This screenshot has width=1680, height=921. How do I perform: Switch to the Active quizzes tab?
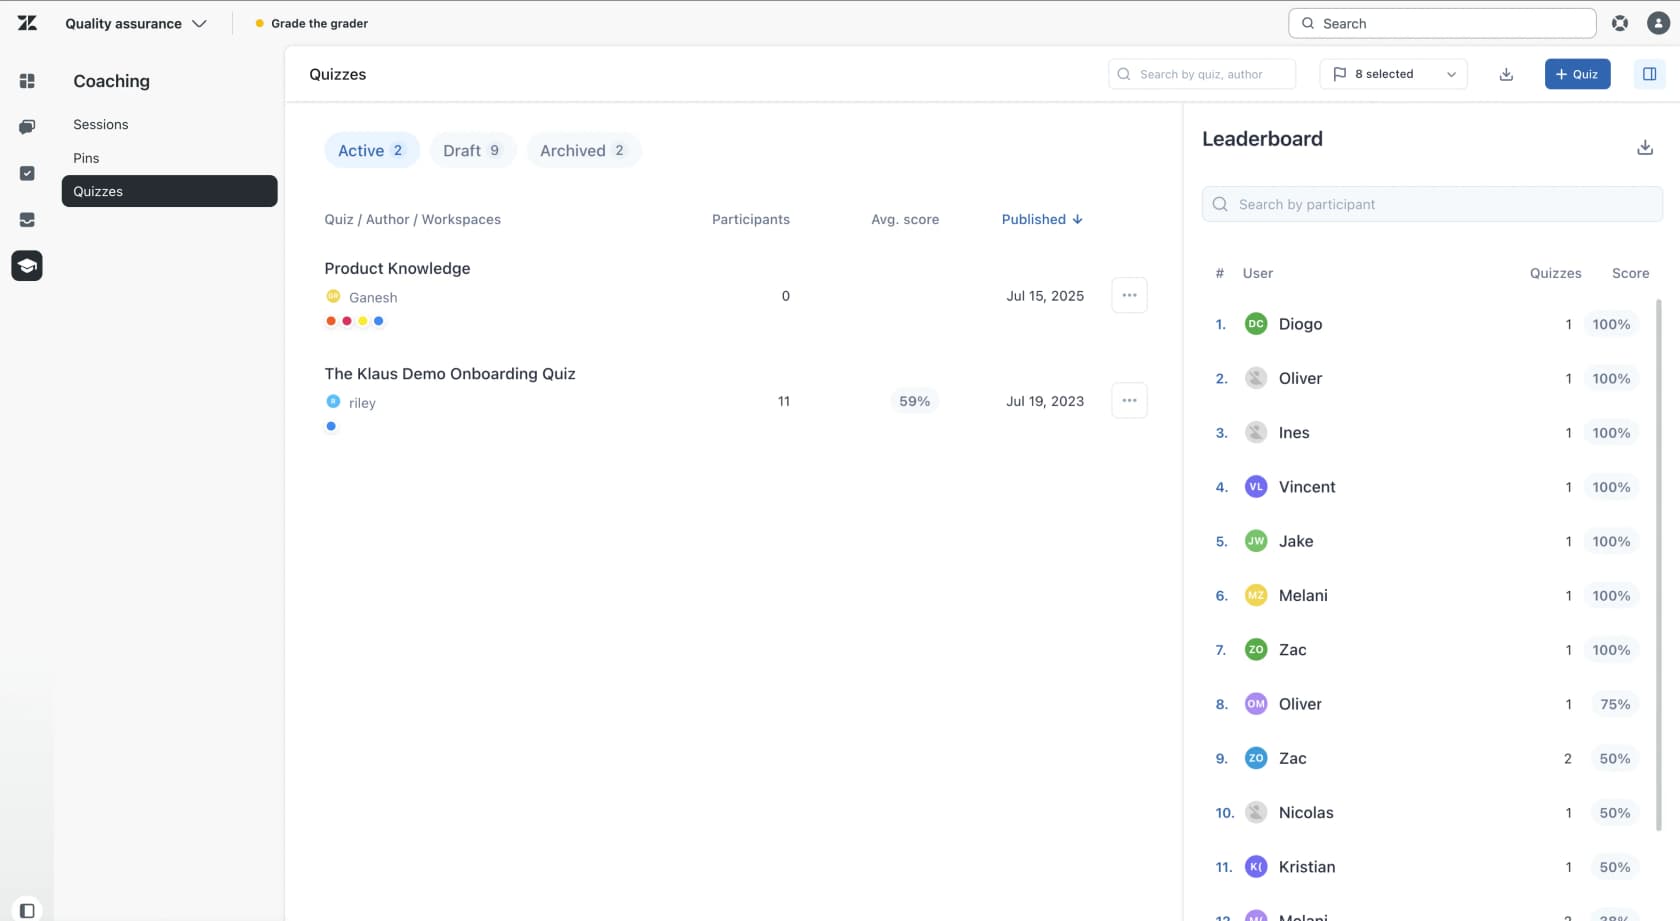click(x=371, y=150)
